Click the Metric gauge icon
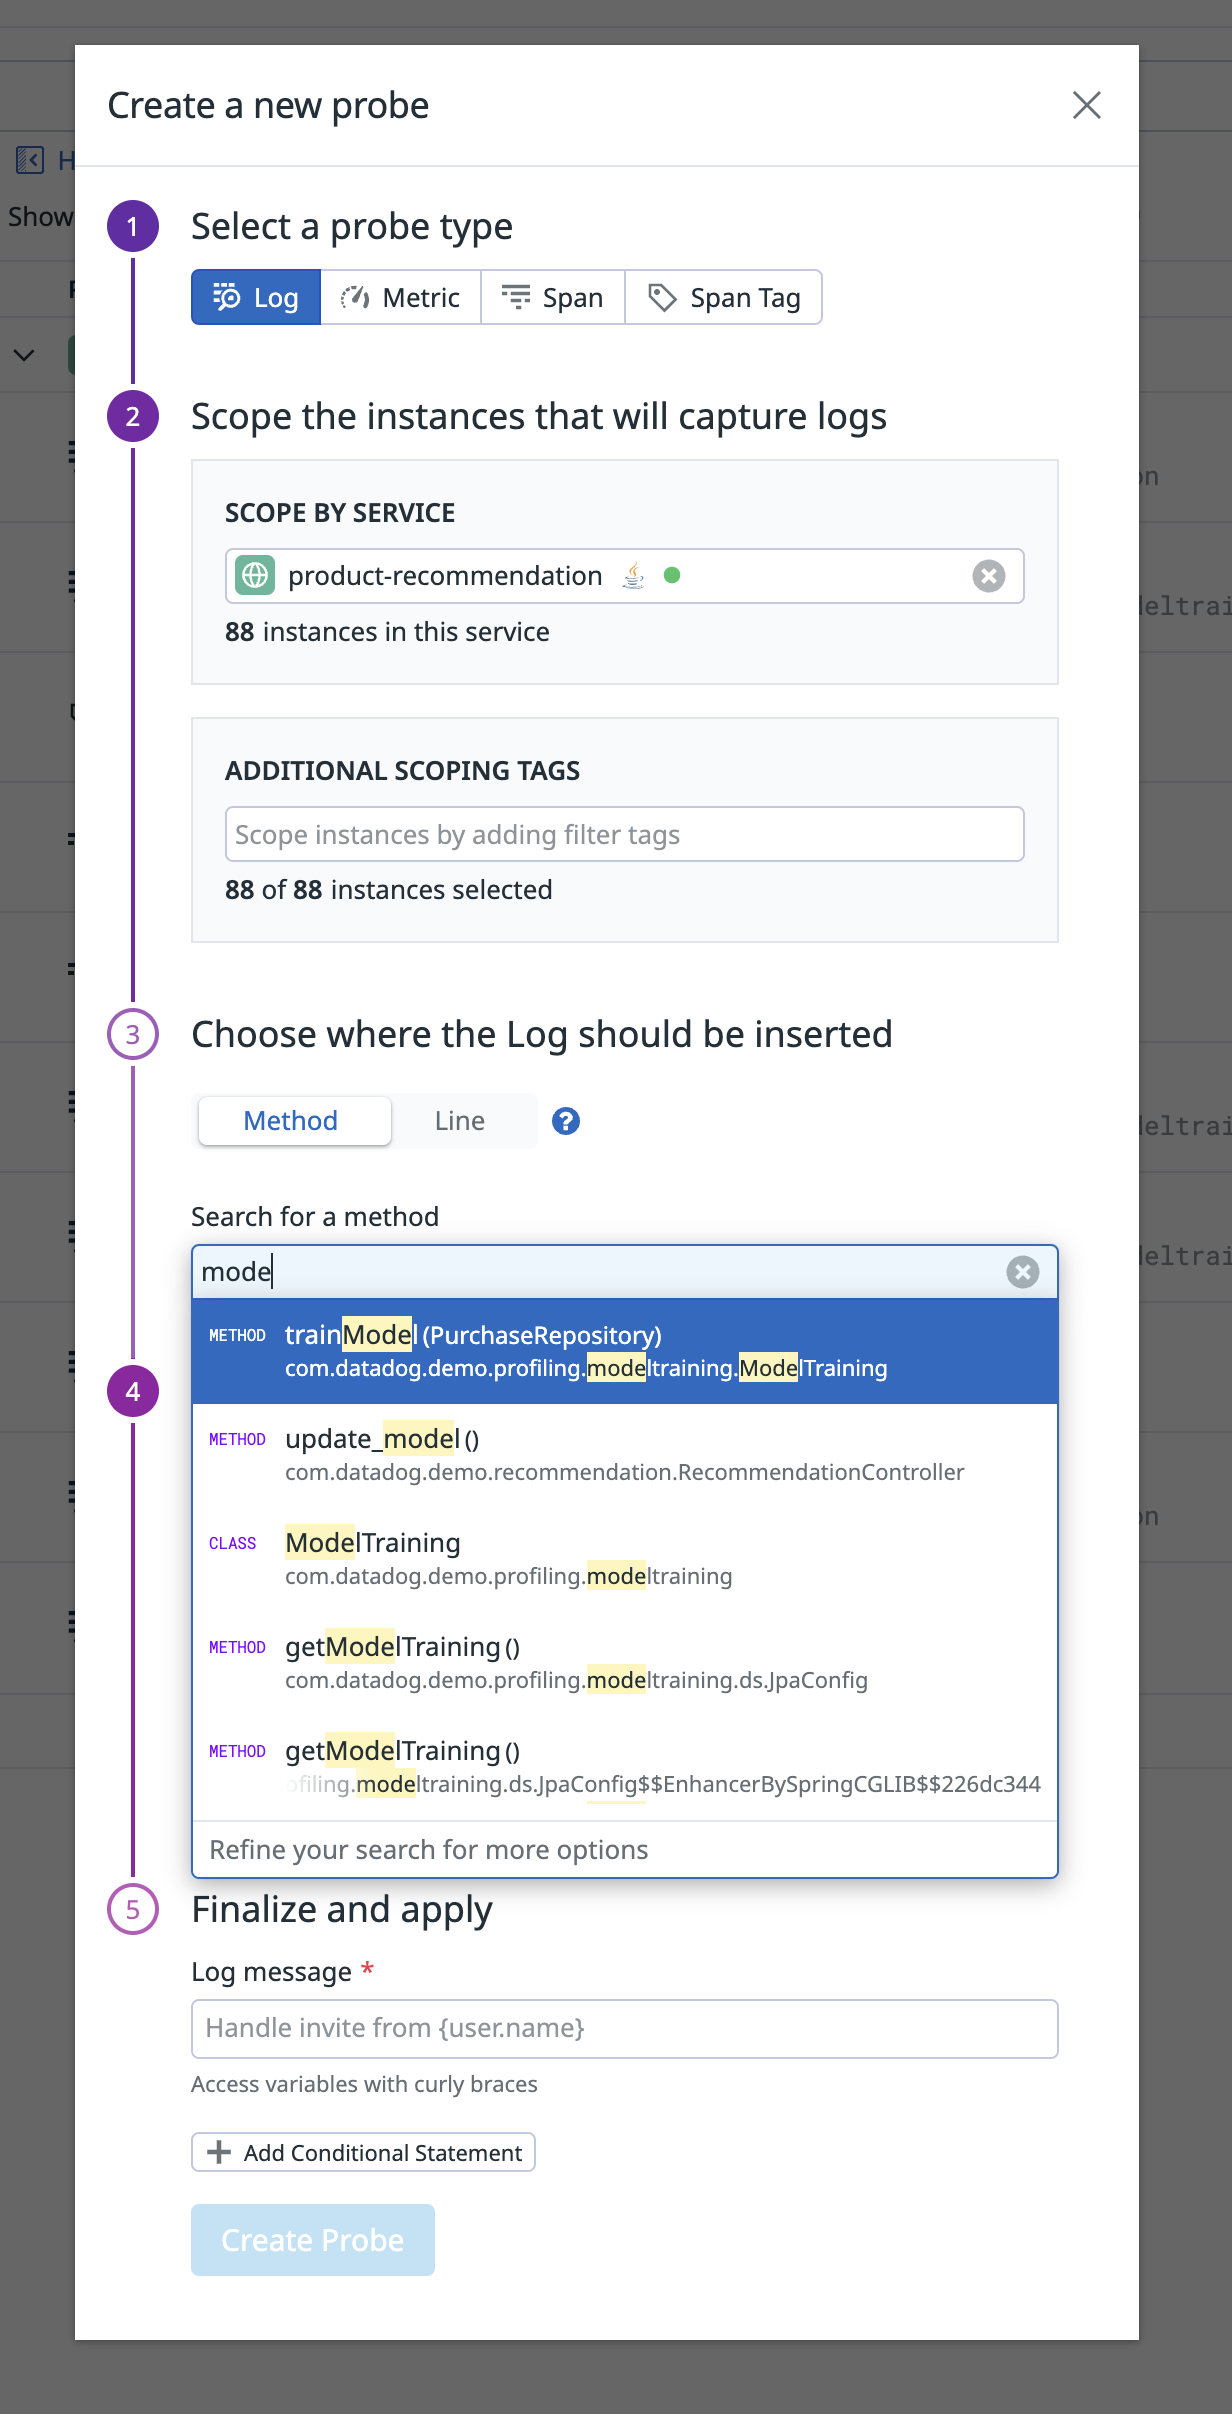Viewport: 1232px width, 2414px height. (x=356, y=297)
